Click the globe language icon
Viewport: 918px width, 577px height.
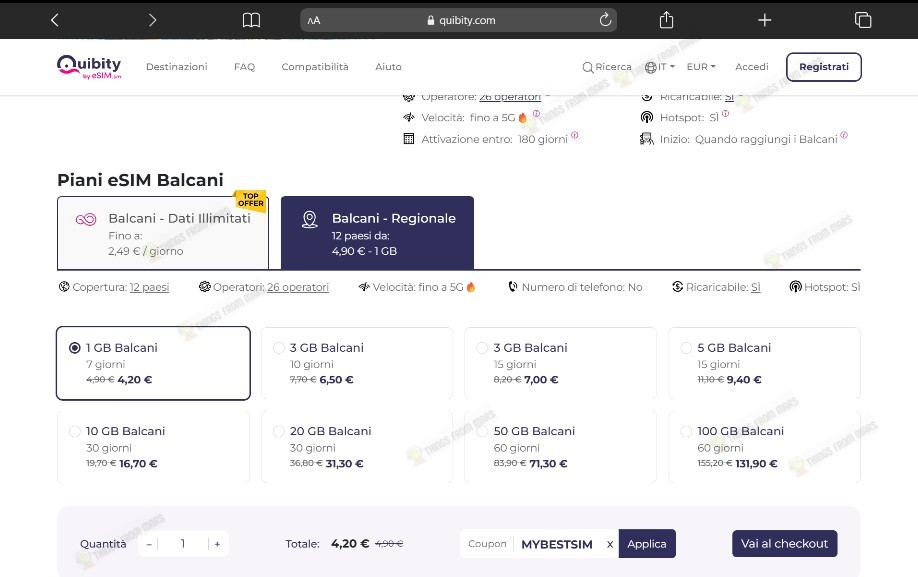[x=650, y=67]
